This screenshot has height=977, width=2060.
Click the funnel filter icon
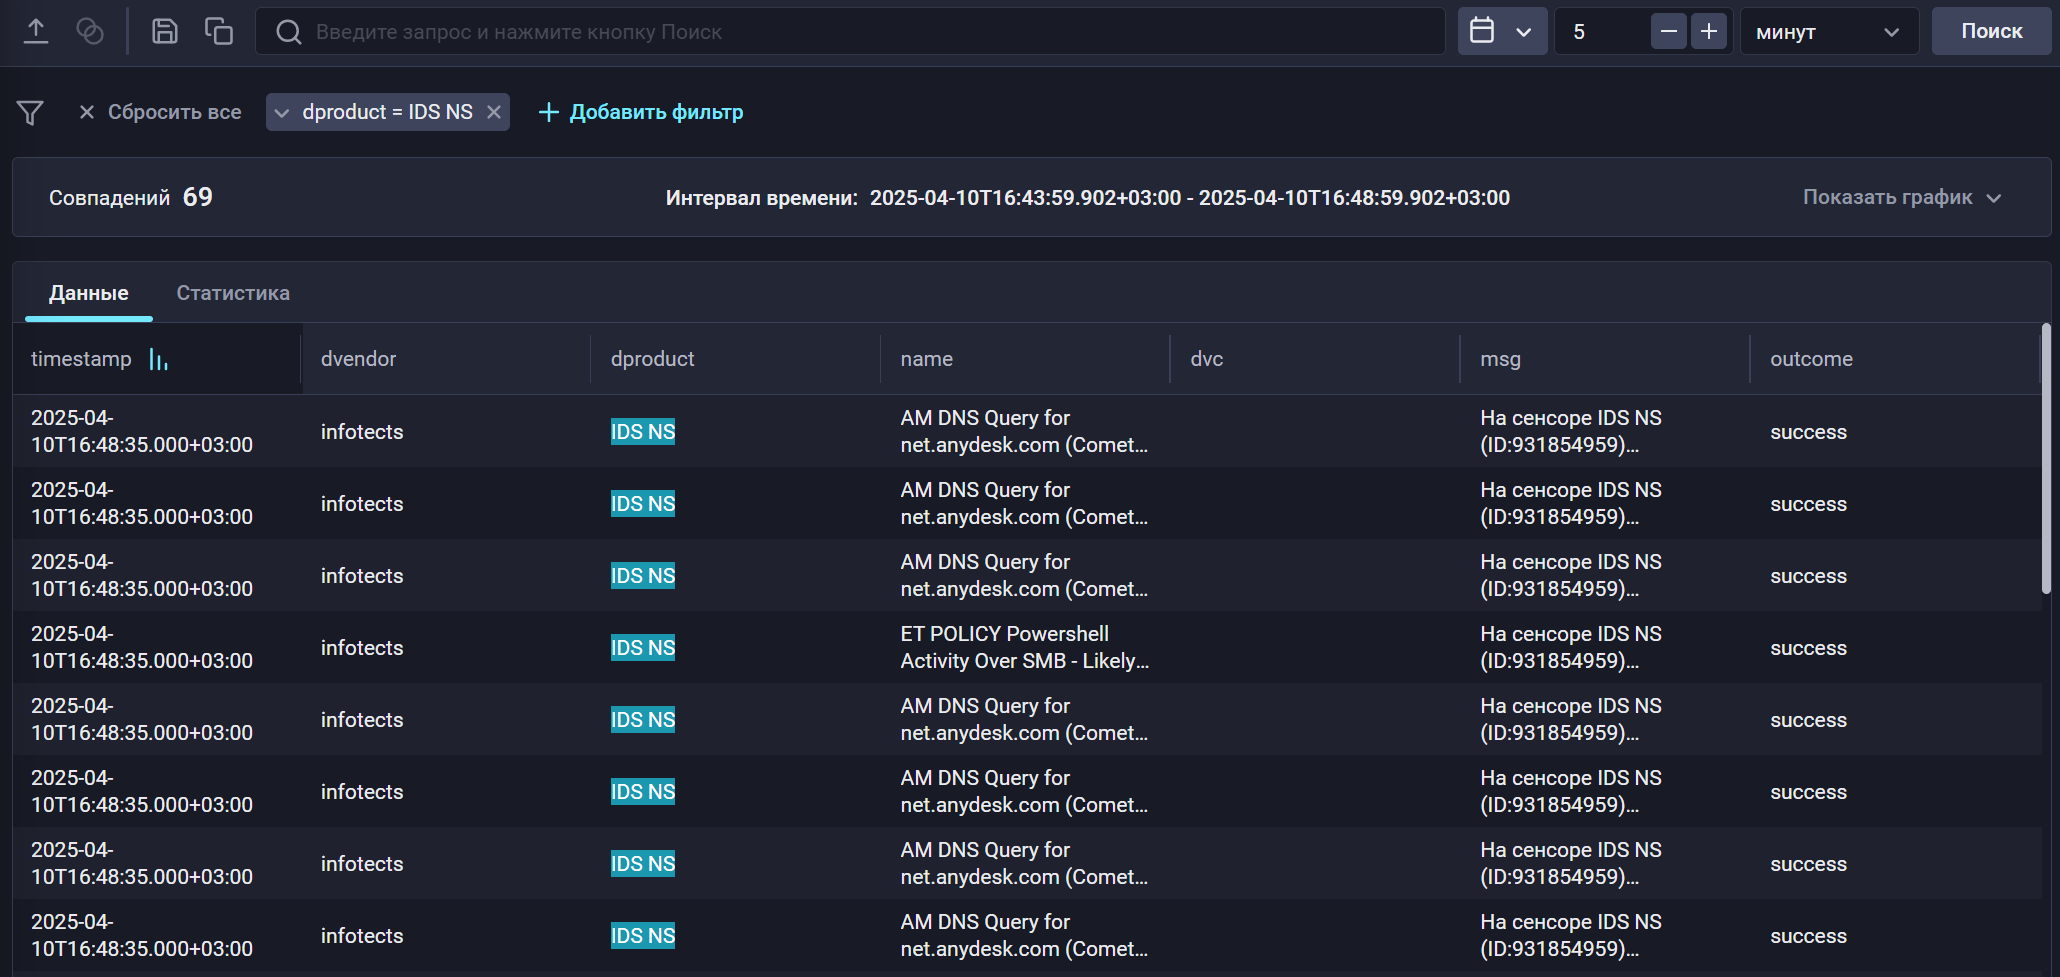[x=30, y=113]
